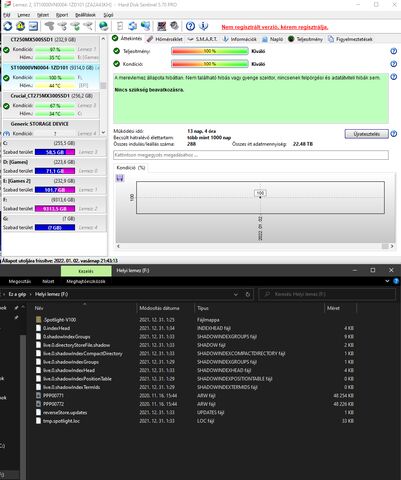Click the gray disk icon with green arrow
Screen dimensions: 401x480
click(75, 26)
